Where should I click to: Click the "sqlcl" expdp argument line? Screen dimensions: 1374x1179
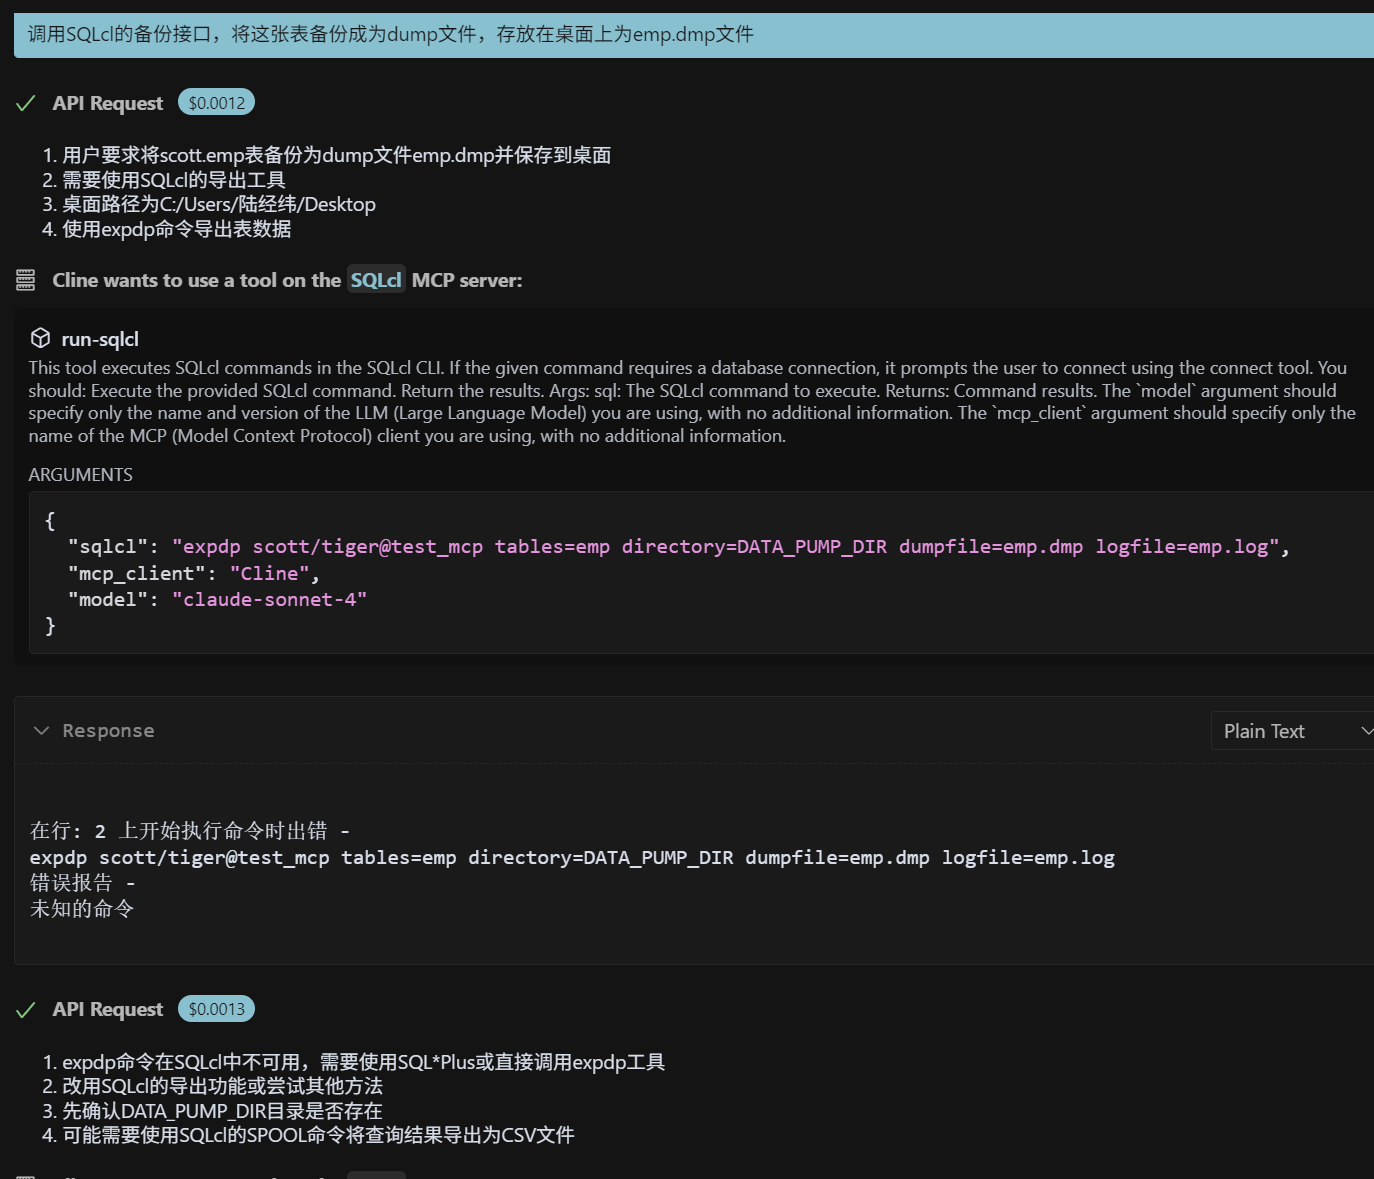click(x=678, y=547)
